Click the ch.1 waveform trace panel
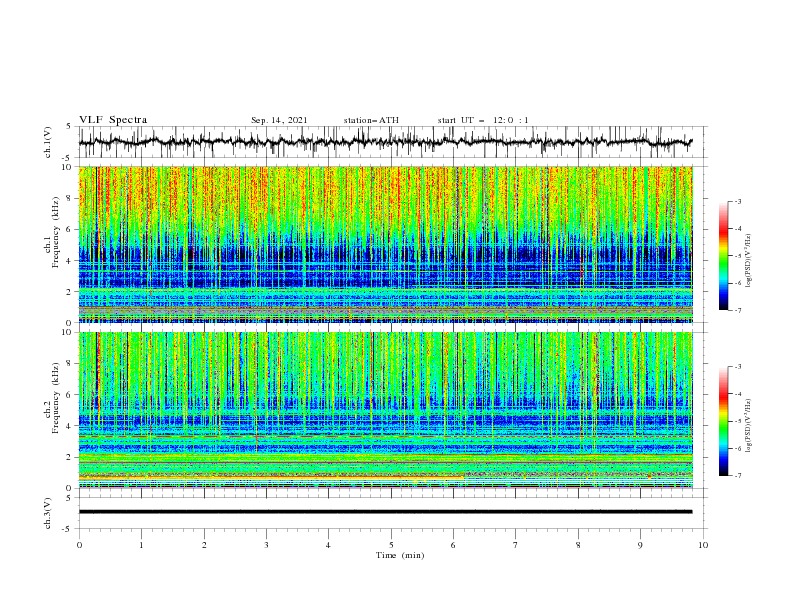The height and width of the screenshot is (612, 792). 393,142
